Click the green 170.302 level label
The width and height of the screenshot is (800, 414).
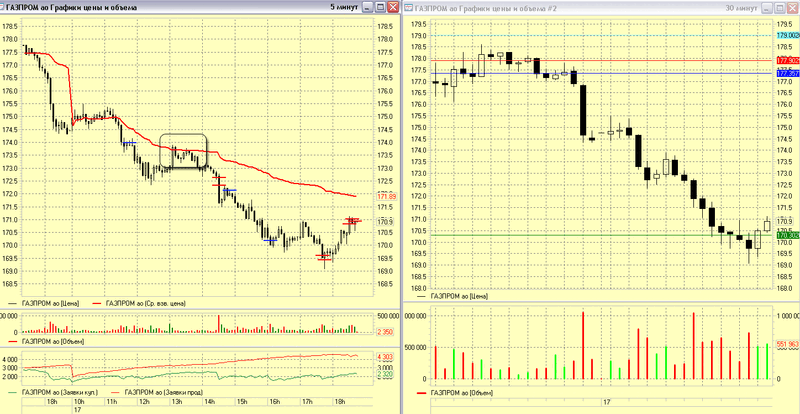[x=787, y=235]
